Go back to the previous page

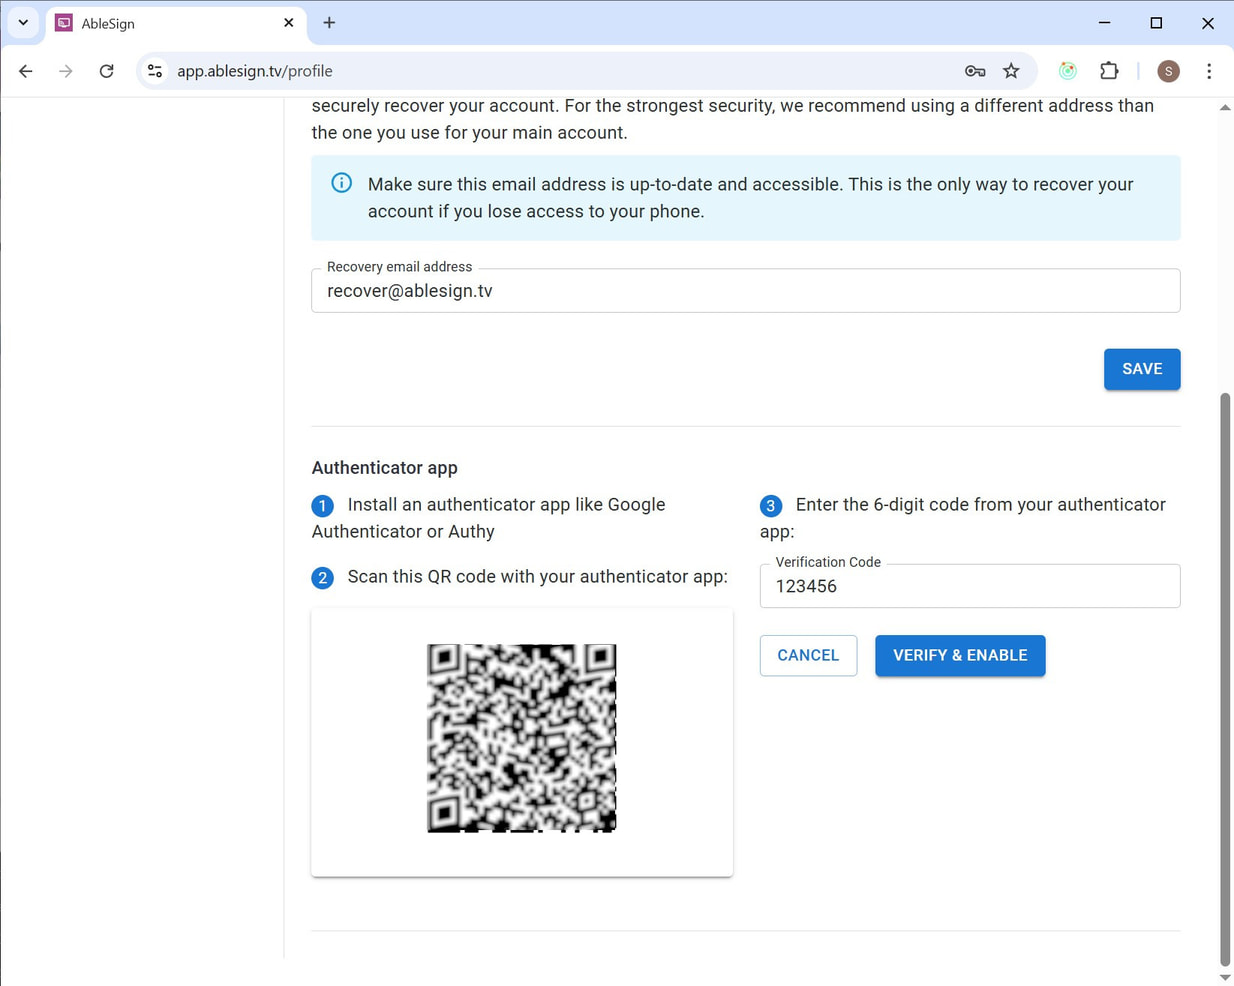click(x=26, y=71)
